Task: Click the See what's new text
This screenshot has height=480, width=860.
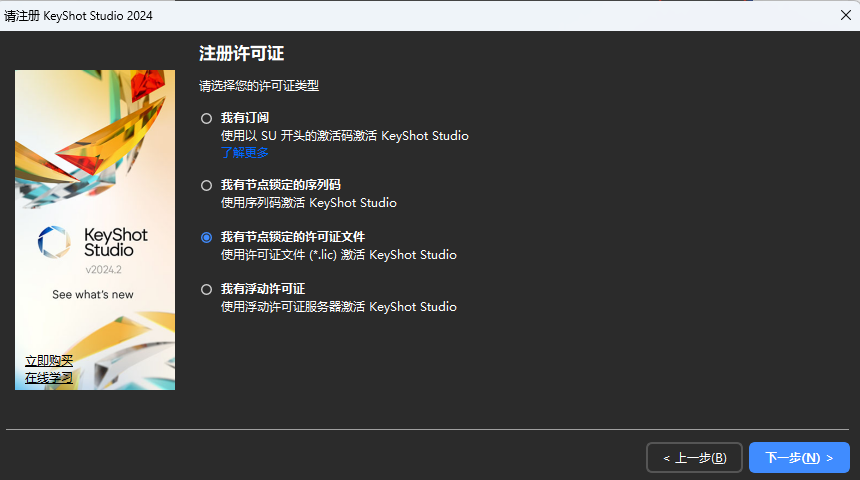Action: pos(93,295)
